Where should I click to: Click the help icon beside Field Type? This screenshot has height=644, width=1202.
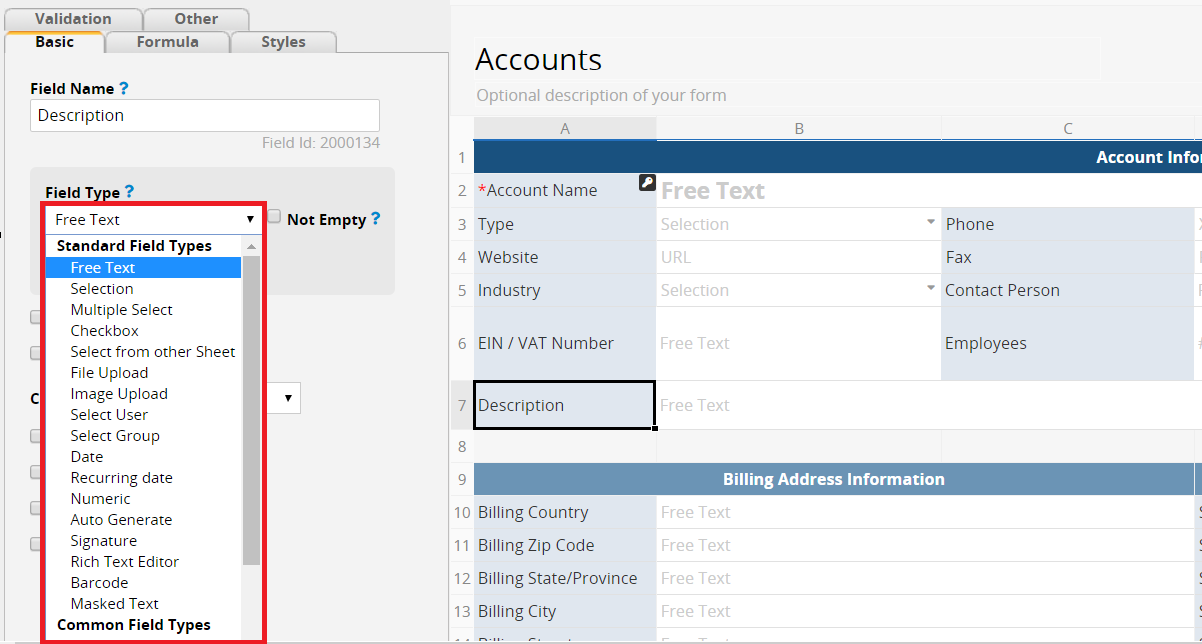(129, 192)
